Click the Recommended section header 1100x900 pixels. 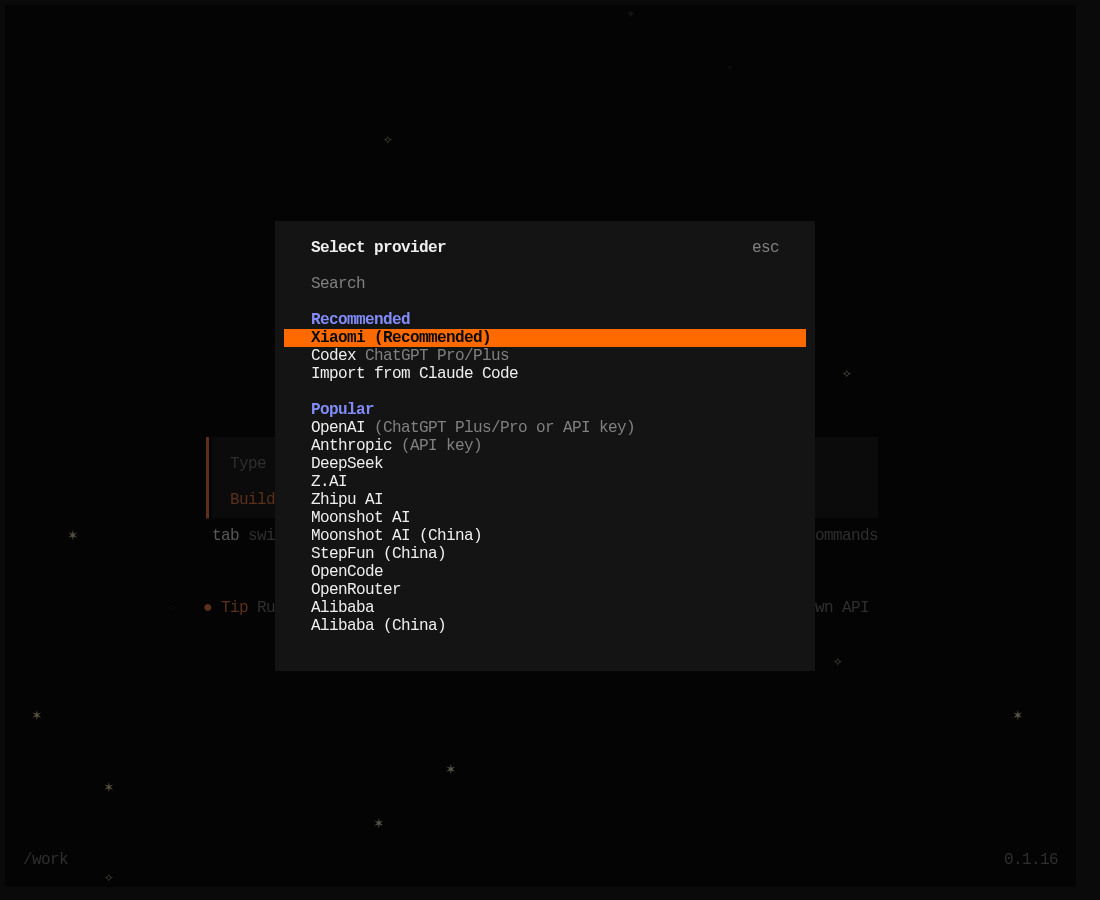361,319
